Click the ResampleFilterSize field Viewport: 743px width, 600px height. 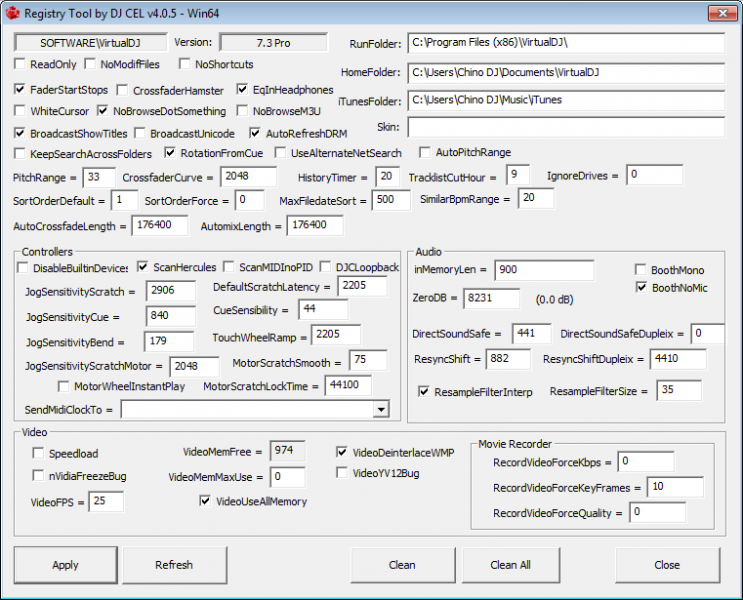click(679, 390)
